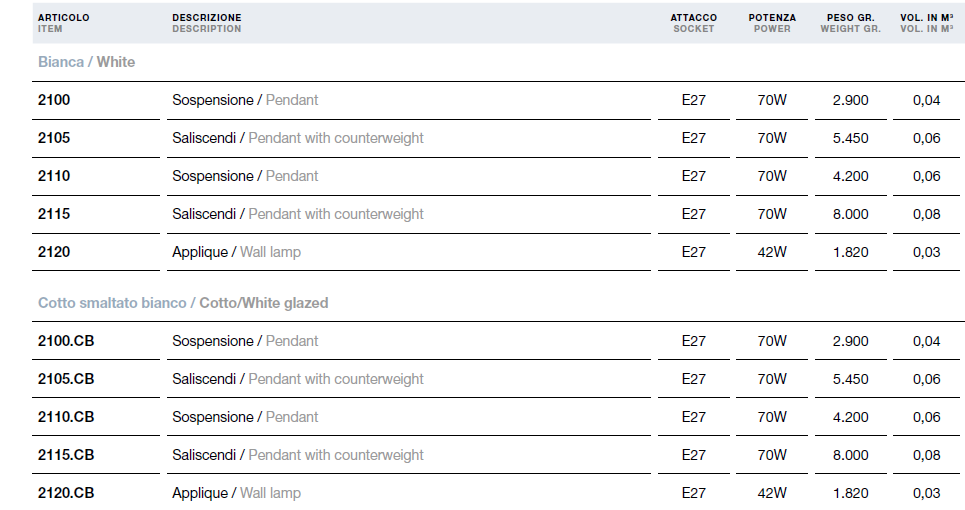Viewport: 965px width, 510px height.
Task: Click the Attacco / Socket column header
Action: coord(694,23)
